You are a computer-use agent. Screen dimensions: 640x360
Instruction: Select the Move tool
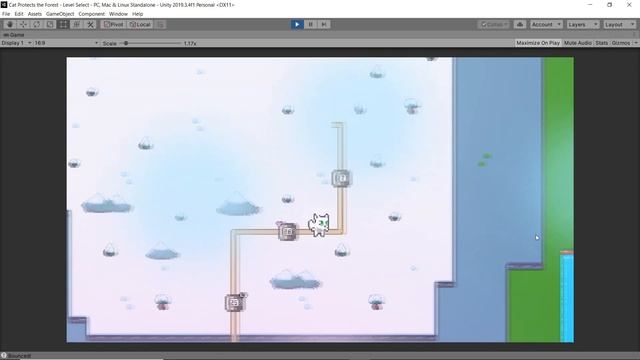[23, 24]
